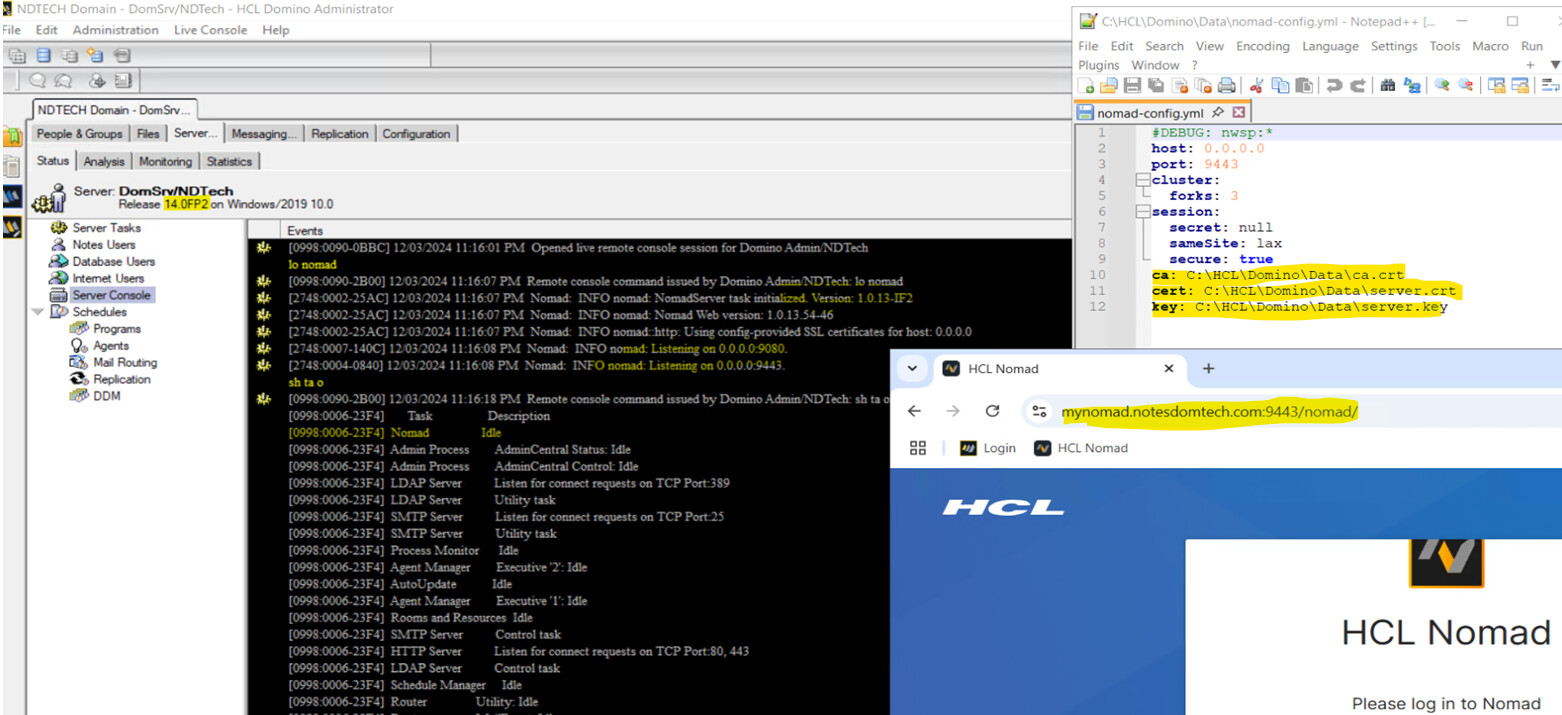Open Administration menu in Domino Administrator
Viewport: 1562px width, 715px height.
(115, 30)
